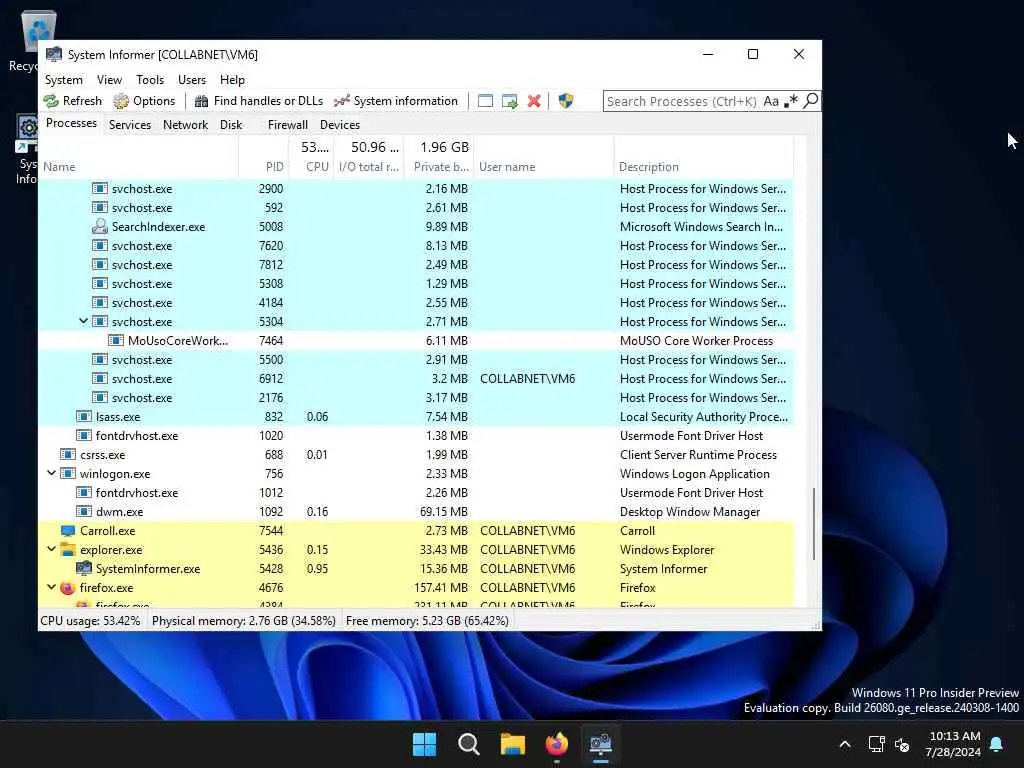Select svchost.exe with PID 2900
The width and height of the screenshot is (1024, 768).
tap(416, 188)
